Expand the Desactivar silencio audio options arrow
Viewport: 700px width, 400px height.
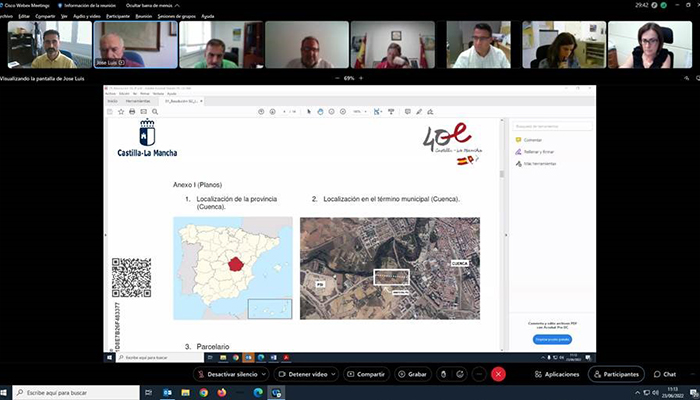click(x=264, y=374)
